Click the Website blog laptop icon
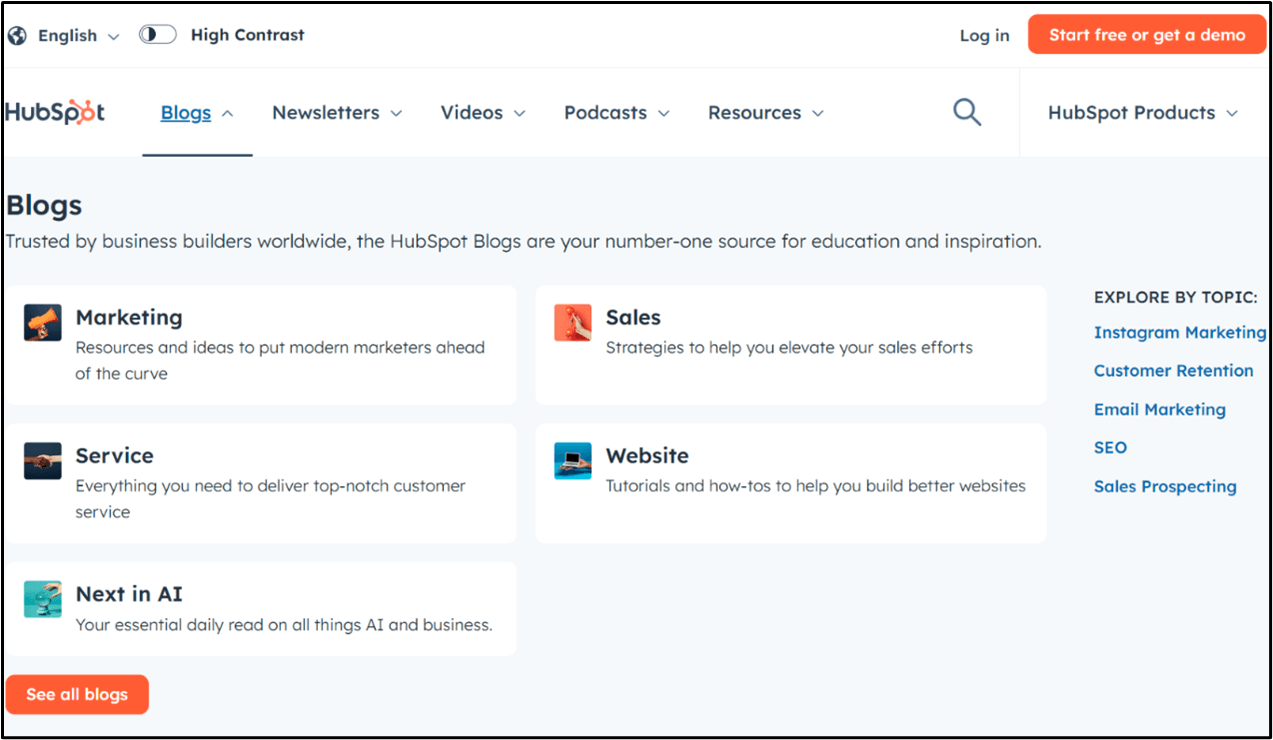The height and width of the screenshot is (740, 1273). coord(573,461)
